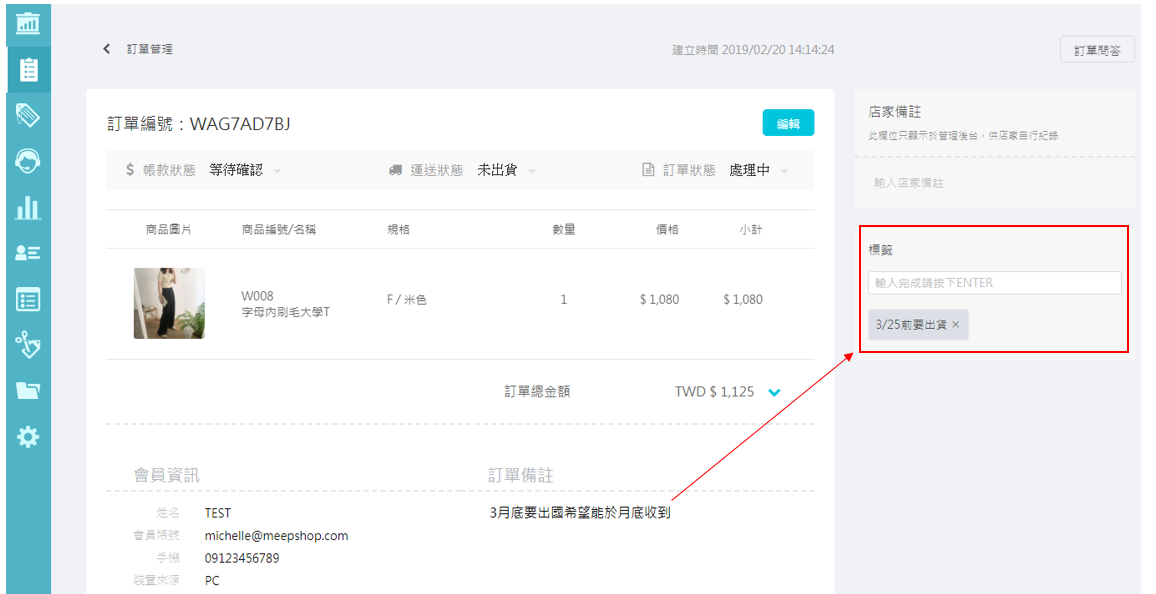Click the W008 product thumbnail image
Image resolution: width=1156 pixels, height=594 pixels.
[x=169, y=303]
